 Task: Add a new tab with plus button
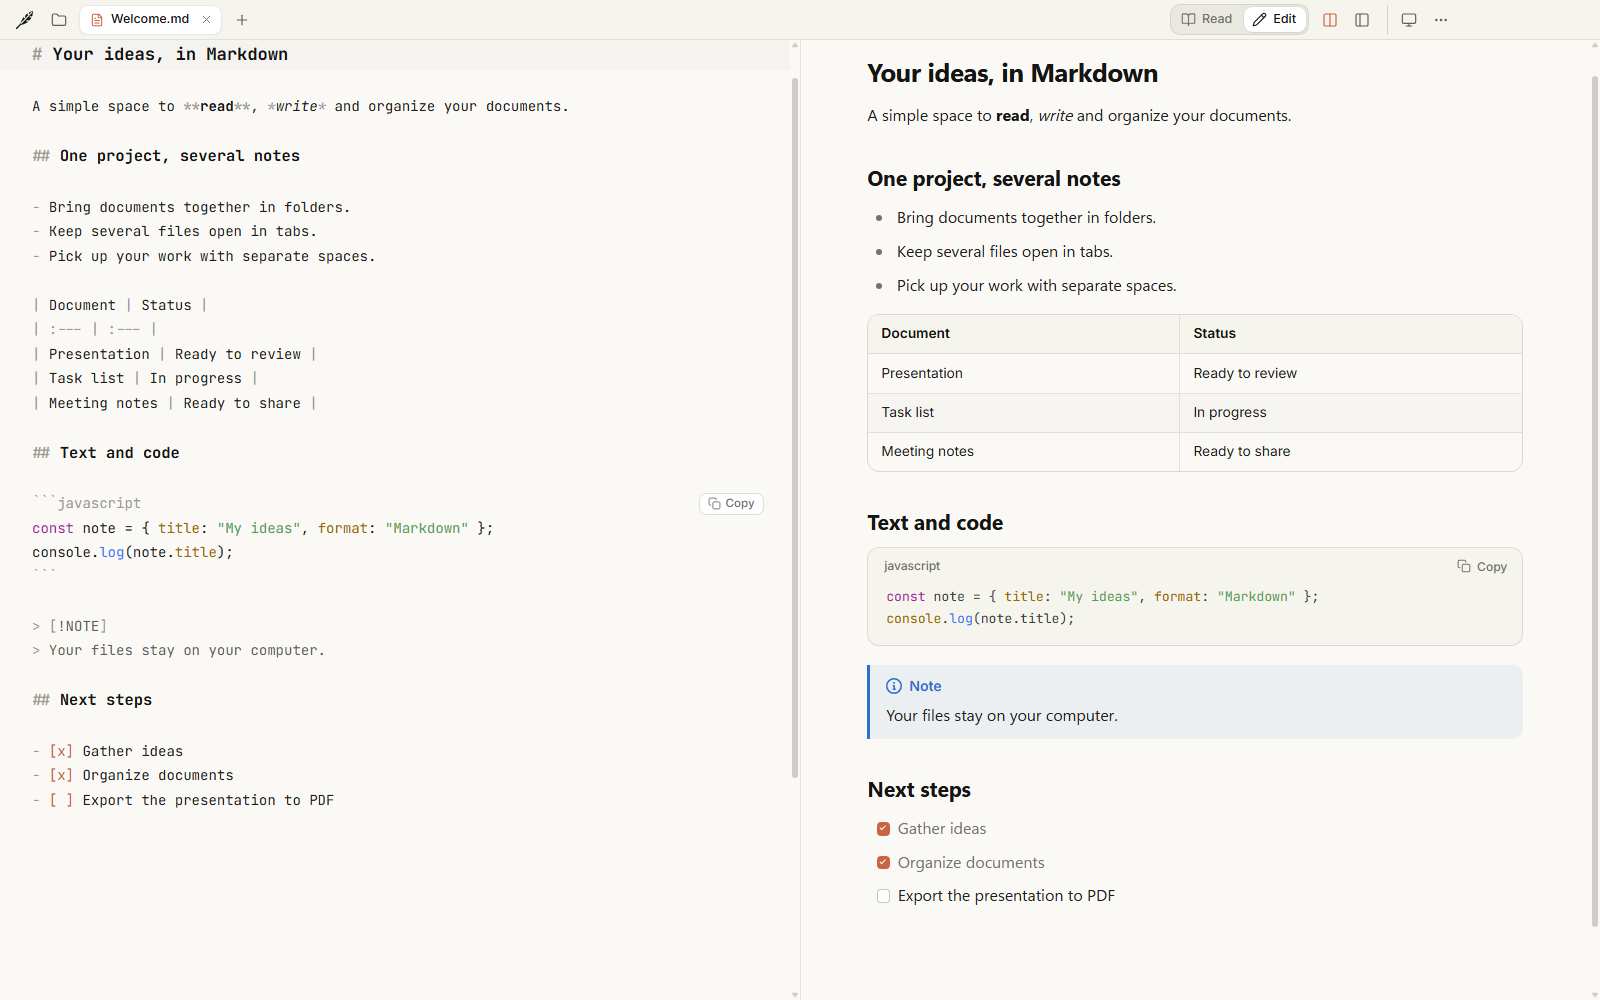242,19
